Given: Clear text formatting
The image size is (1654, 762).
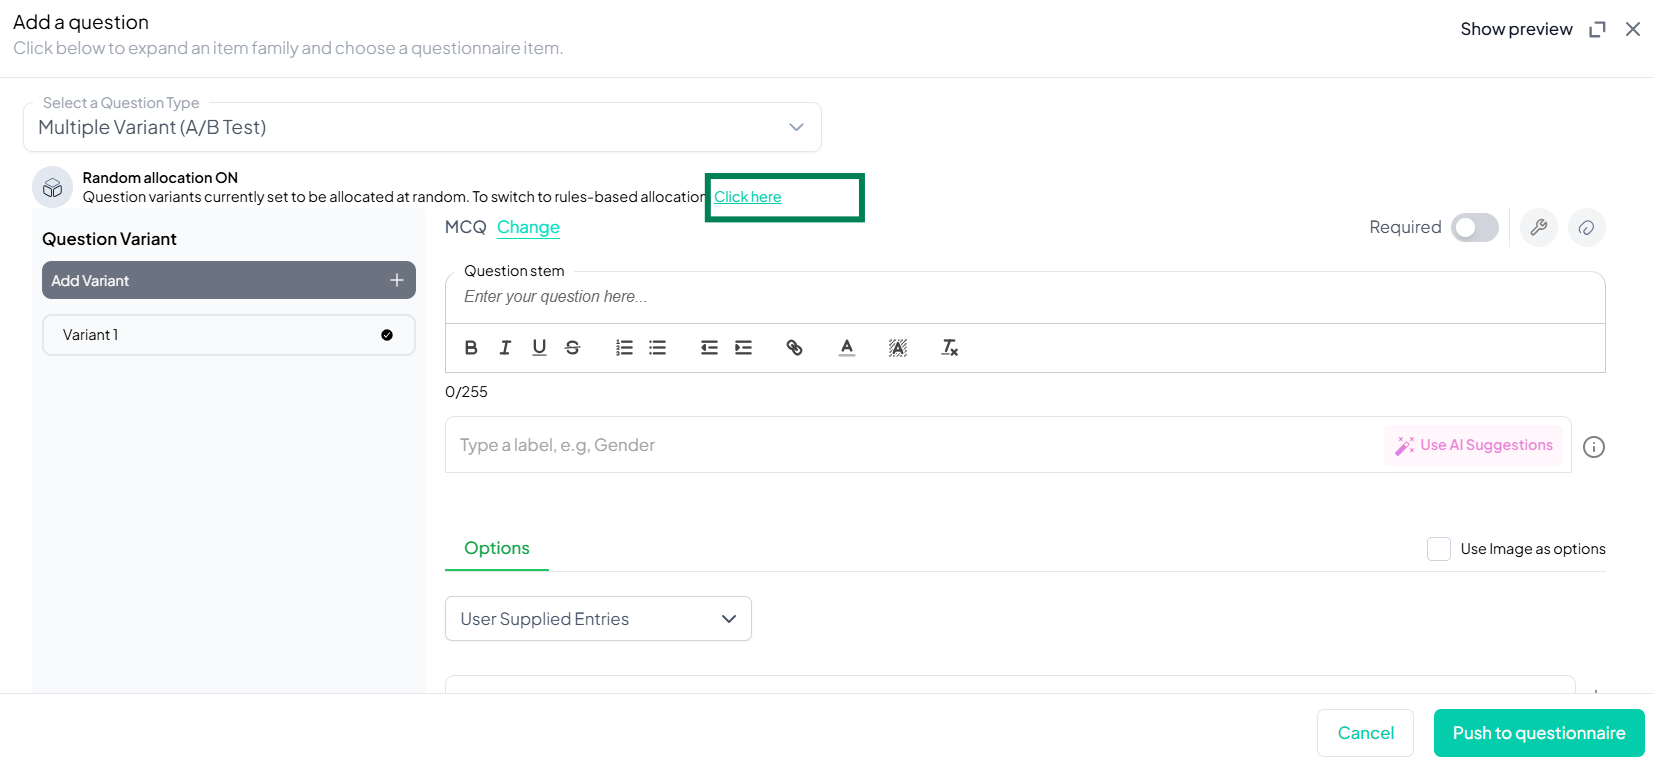Looking at the screenshot, I should (949, 348).
